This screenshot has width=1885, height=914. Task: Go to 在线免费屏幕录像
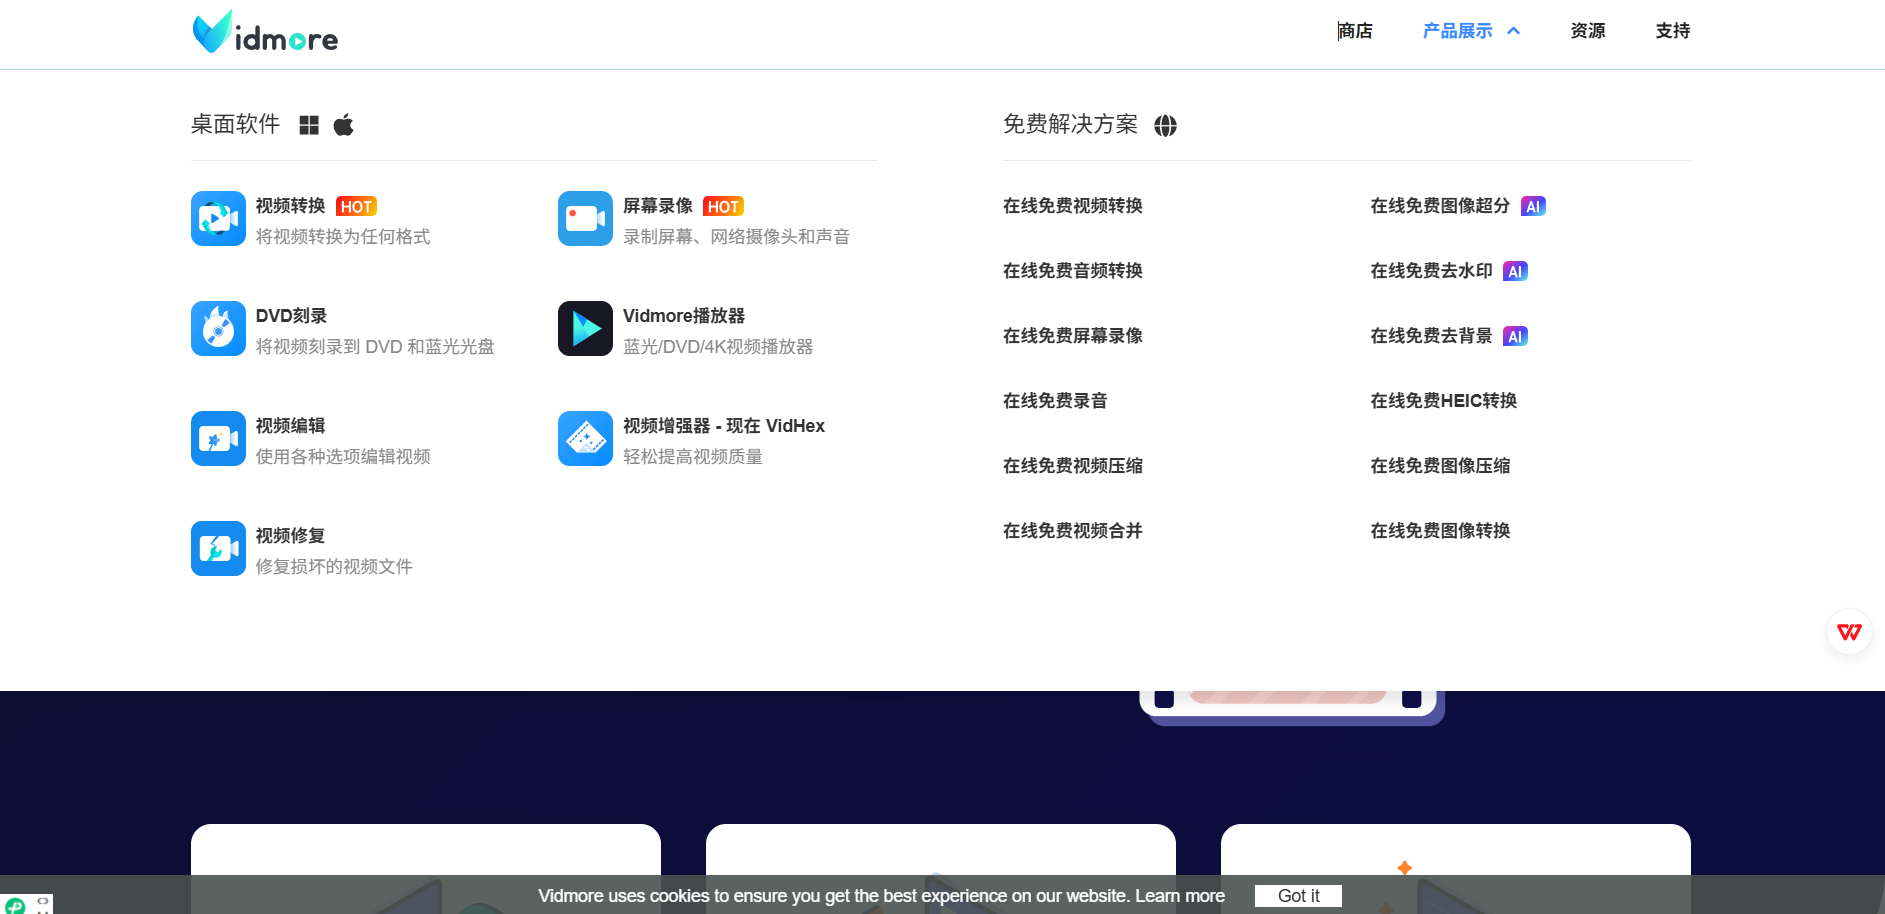[1073, 336]
